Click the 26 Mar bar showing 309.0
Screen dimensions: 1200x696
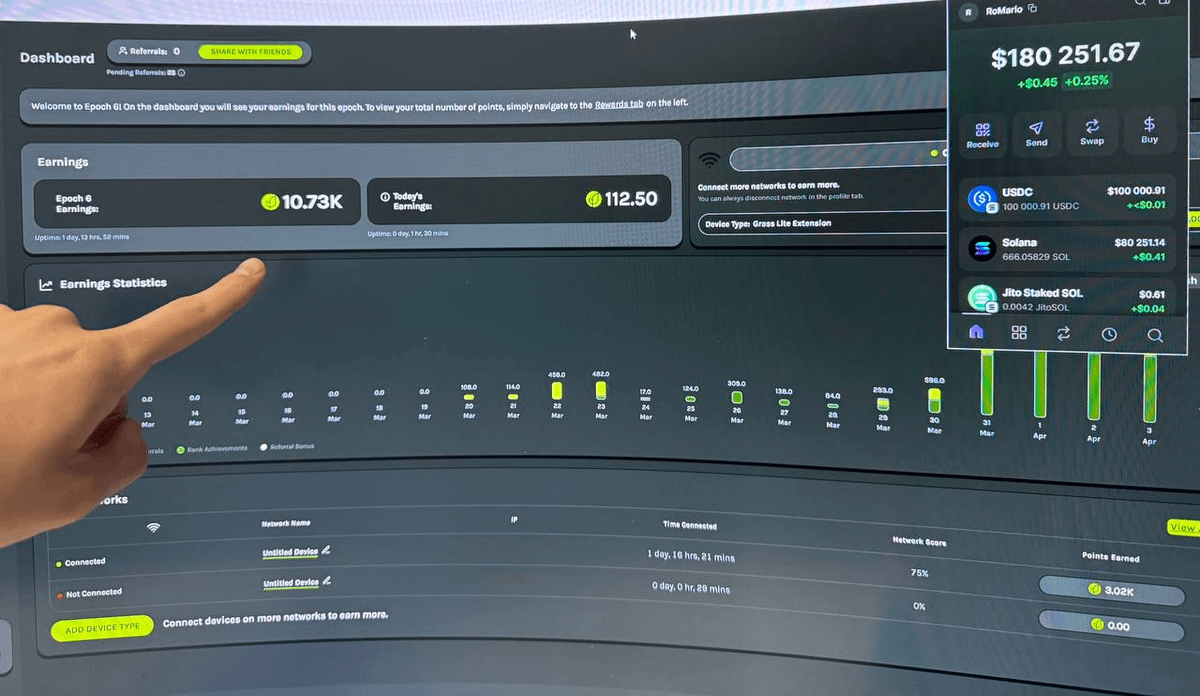click(x=736, y=397)
